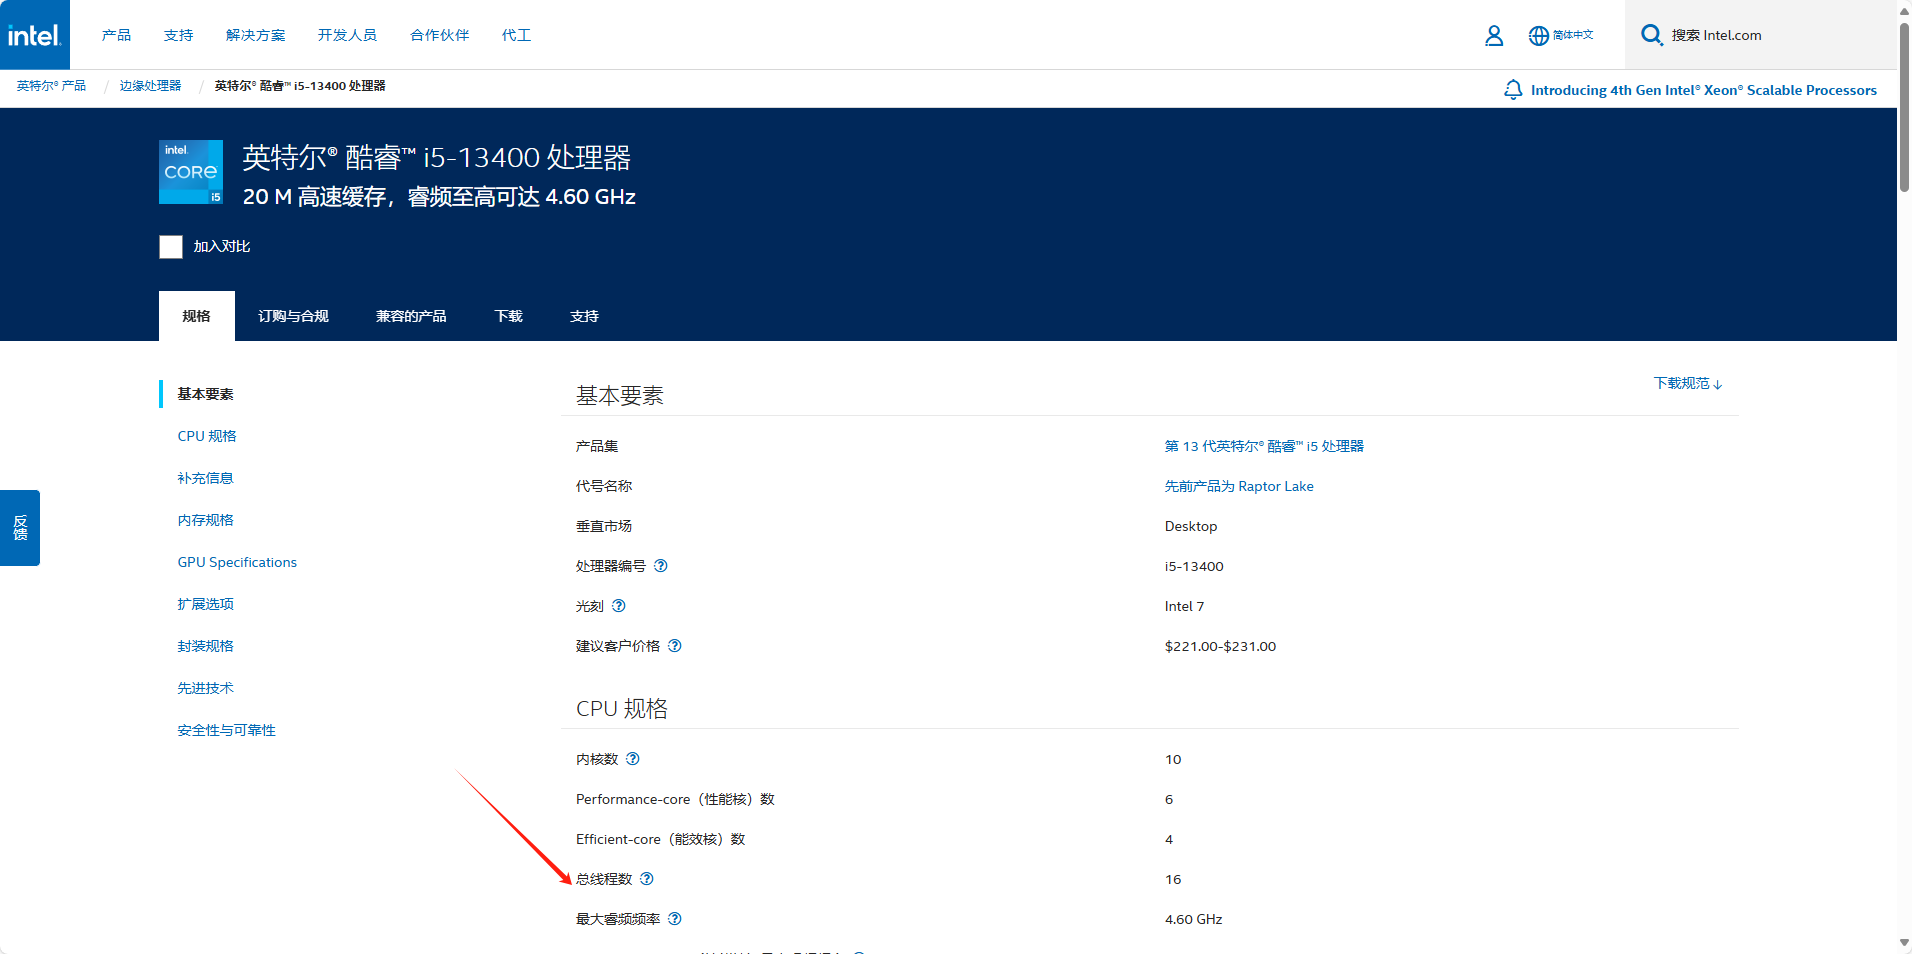1912x954 pixels.
Task: Check the 加入对比 compare checkbox
Action: [171, 247]
